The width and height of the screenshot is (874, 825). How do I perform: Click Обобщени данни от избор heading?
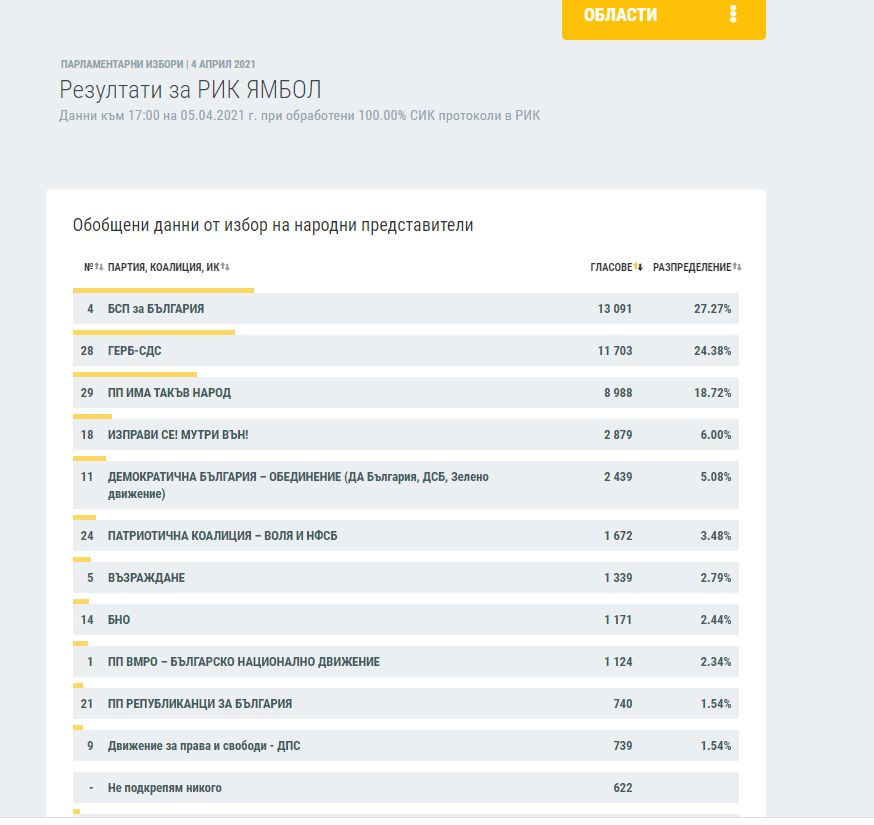click(273, 225)
